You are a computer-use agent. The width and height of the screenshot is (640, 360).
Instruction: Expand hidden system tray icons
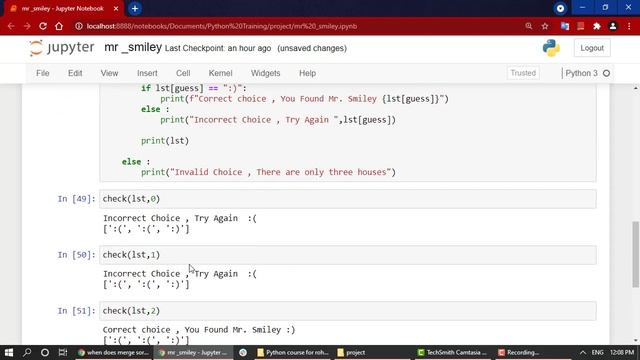click(x=583, y=352)
